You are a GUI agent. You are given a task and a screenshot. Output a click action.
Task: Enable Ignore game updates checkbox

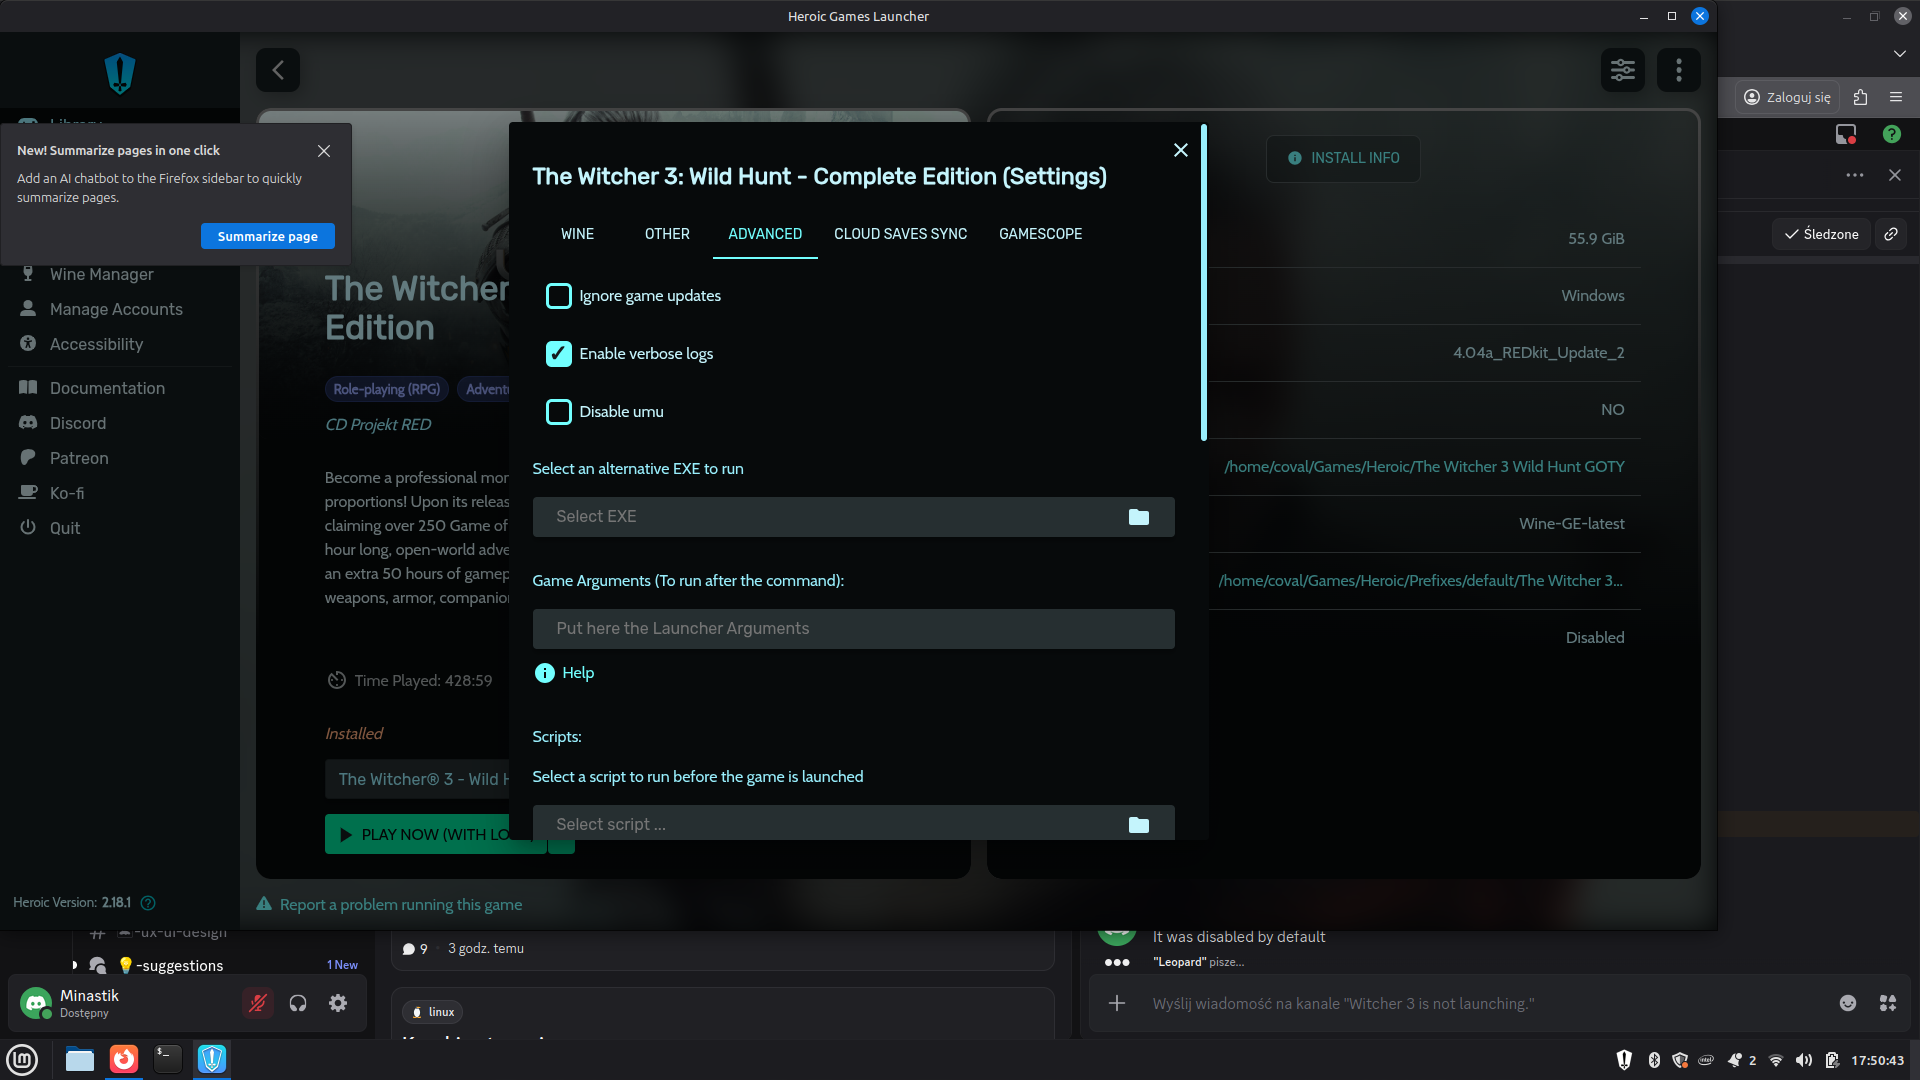pyautogui.click(x=558, y=296)
